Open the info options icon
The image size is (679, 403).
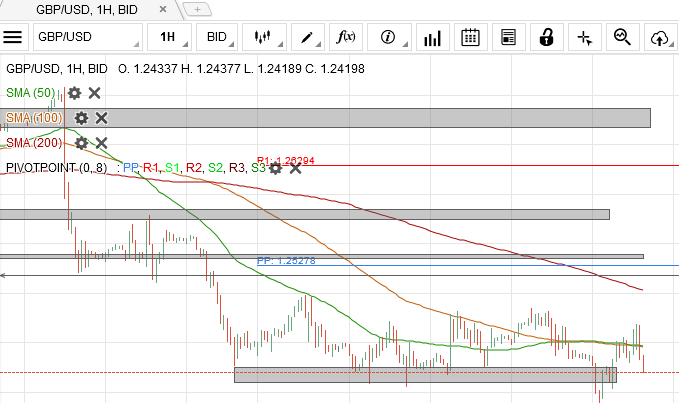pos(389,37)
